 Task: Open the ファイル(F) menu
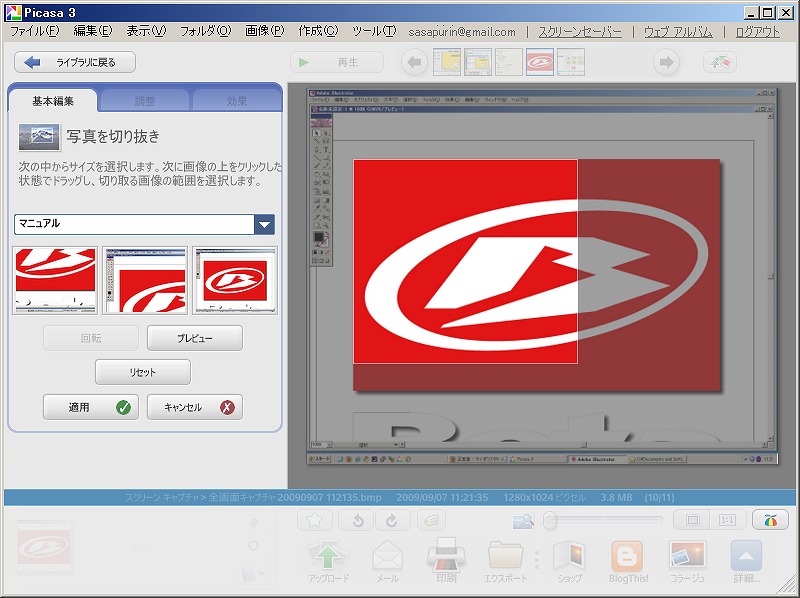35,31
